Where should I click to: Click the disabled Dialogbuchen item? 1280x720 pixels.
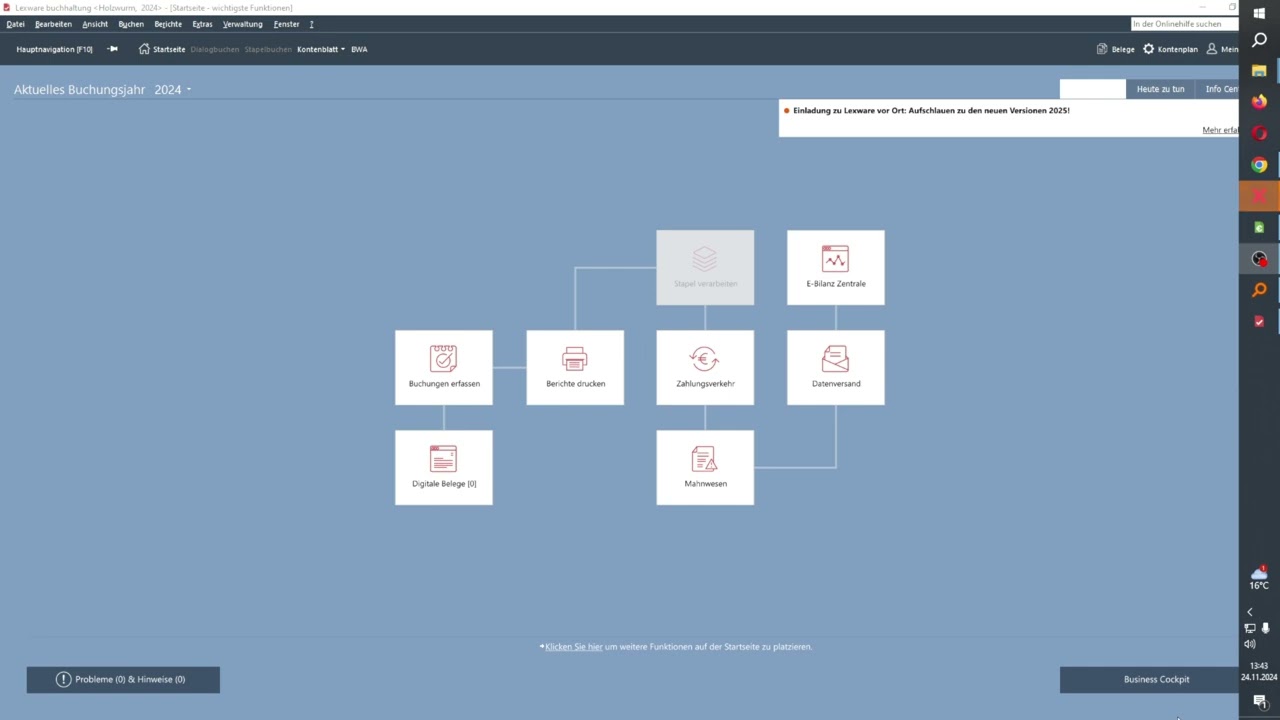pos(215,49)
